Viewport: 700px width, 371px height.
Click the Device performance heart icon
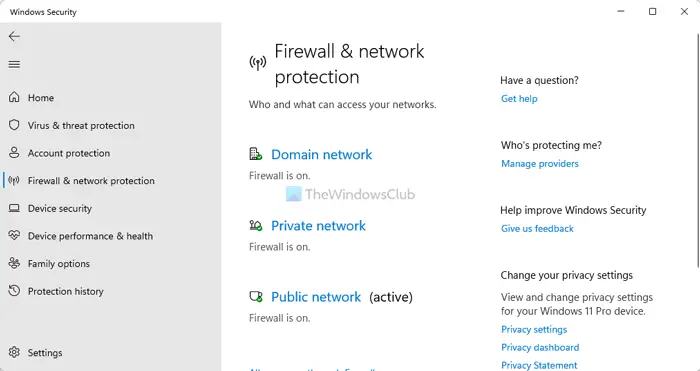pos(14,236)
